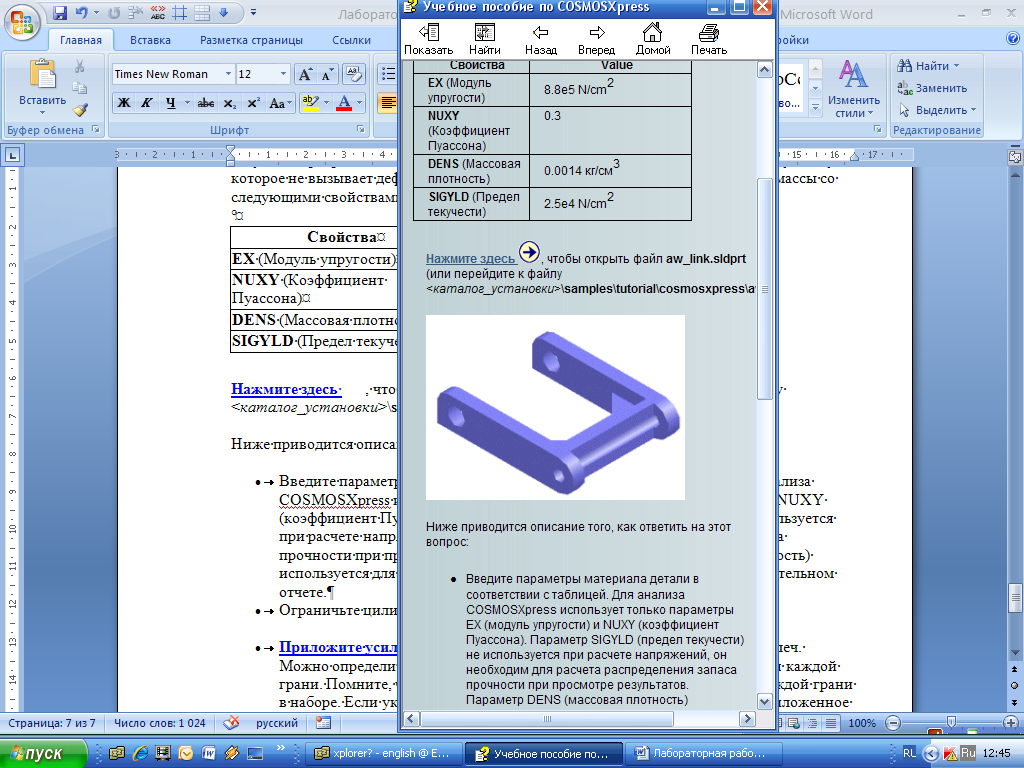Open font color dropdown arrow
This screenshot has width=1024, height=768.
[359, 103]
